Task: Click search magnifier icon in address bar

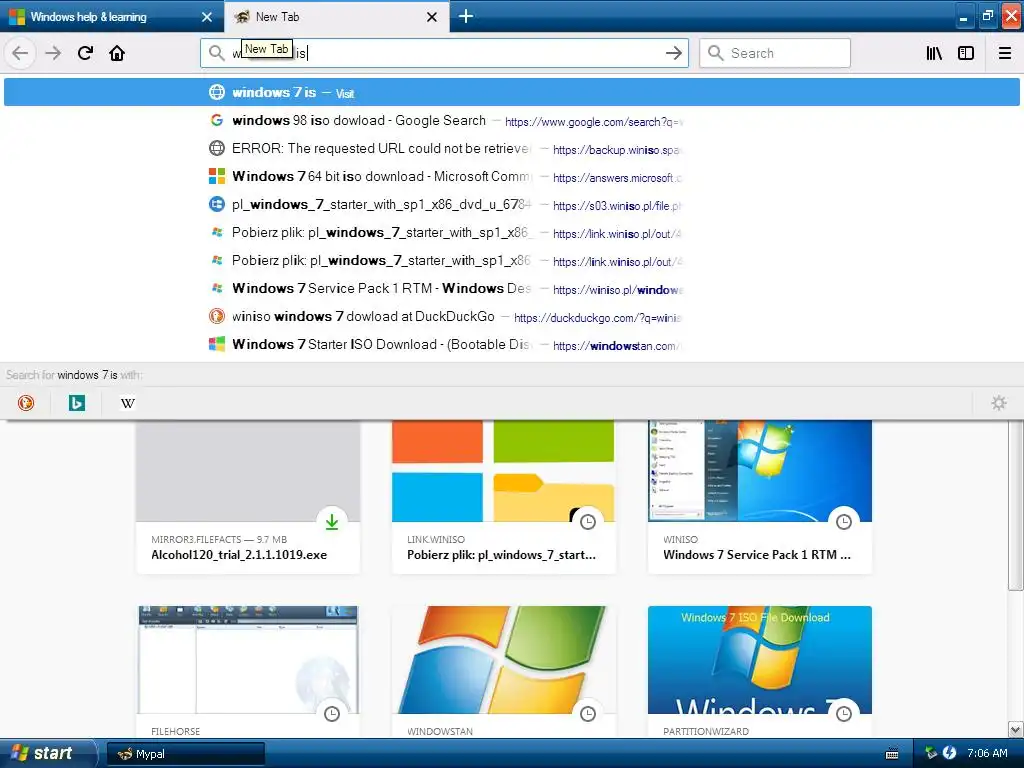Action: click(217, 53)
